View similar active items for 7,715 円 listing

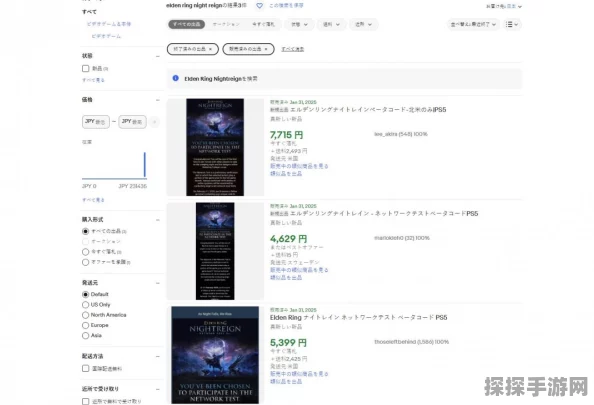point(299,166)
